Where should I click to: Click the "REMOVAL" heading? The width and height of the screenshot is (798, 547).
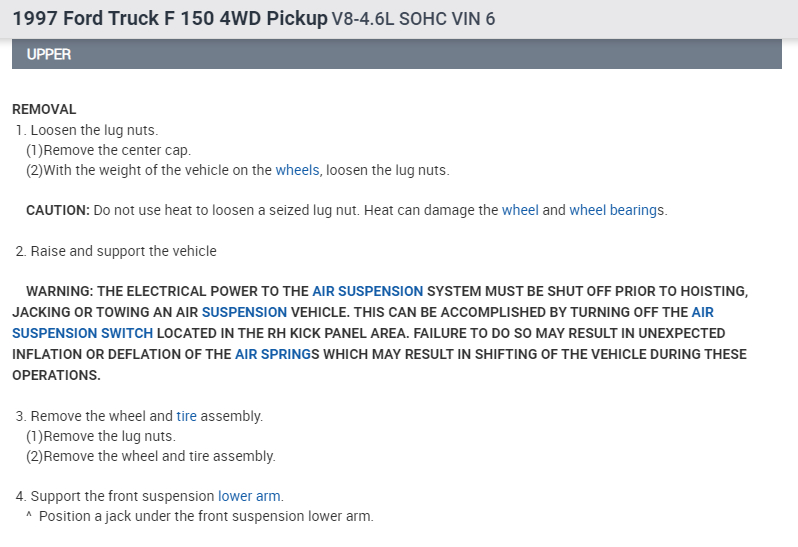tap(44, 109)
